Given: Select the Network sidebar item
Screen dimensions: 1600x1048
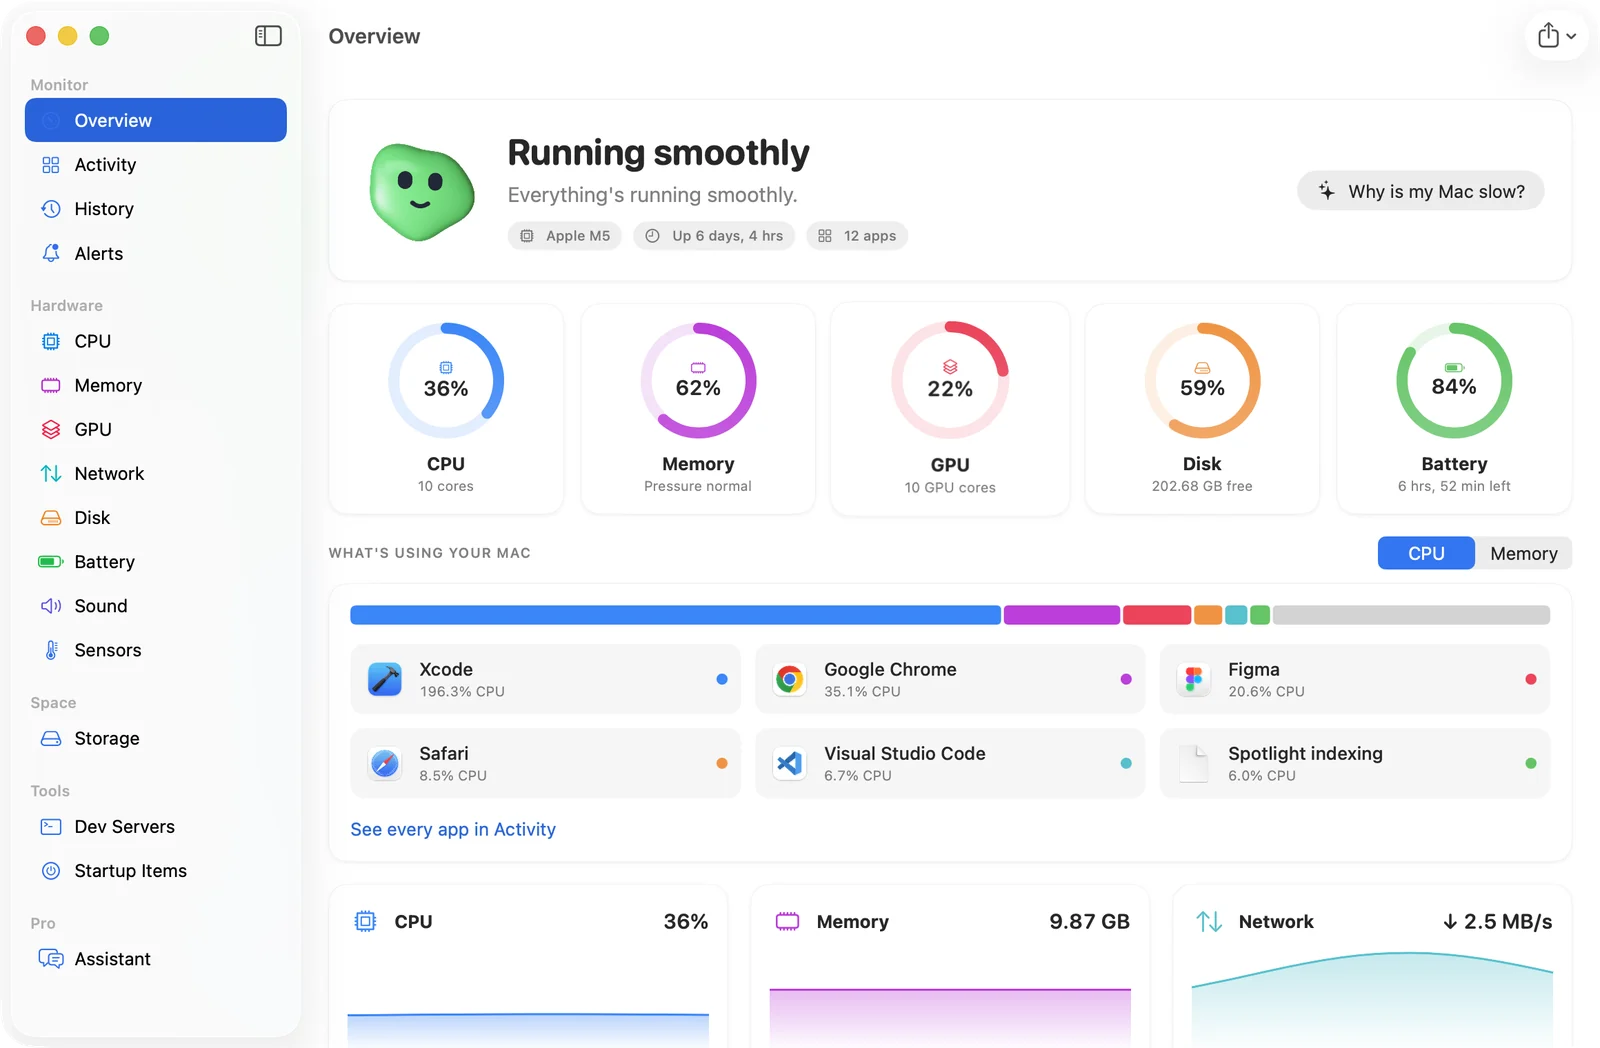Looking at the screenshot, I should pyautogui.click(x=156, y=473).
